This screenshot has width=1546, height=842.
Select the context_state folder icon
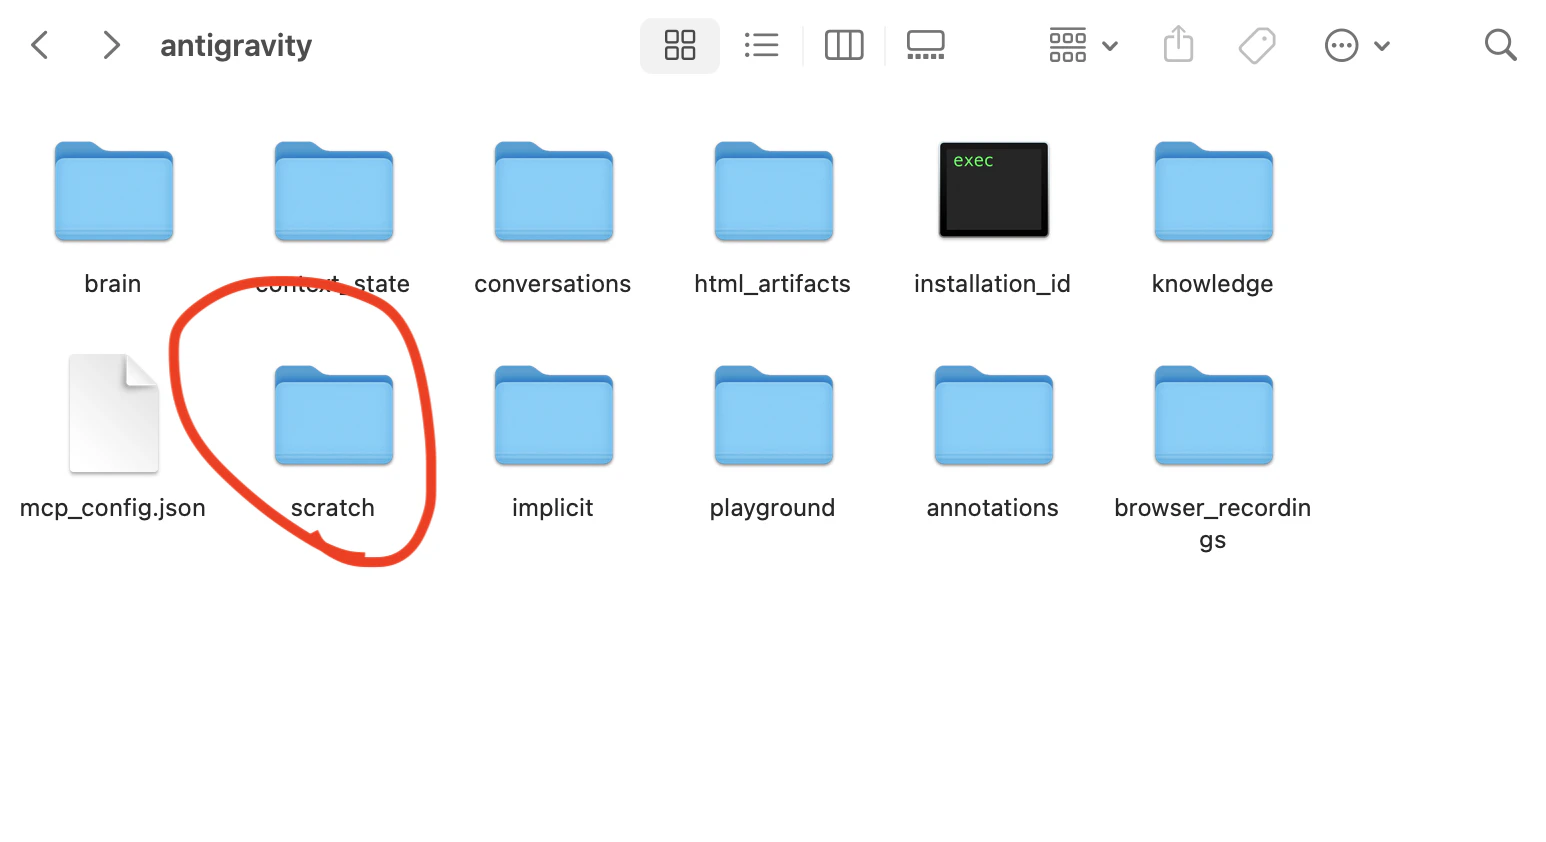(334, 192)
